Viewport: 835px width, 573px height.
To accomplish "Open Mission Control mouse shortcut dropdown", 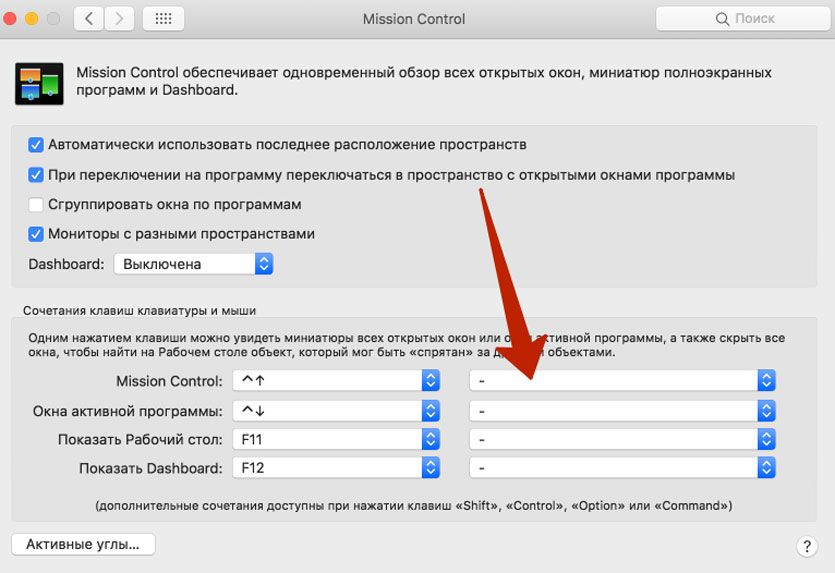I will [x=622, y=381].
